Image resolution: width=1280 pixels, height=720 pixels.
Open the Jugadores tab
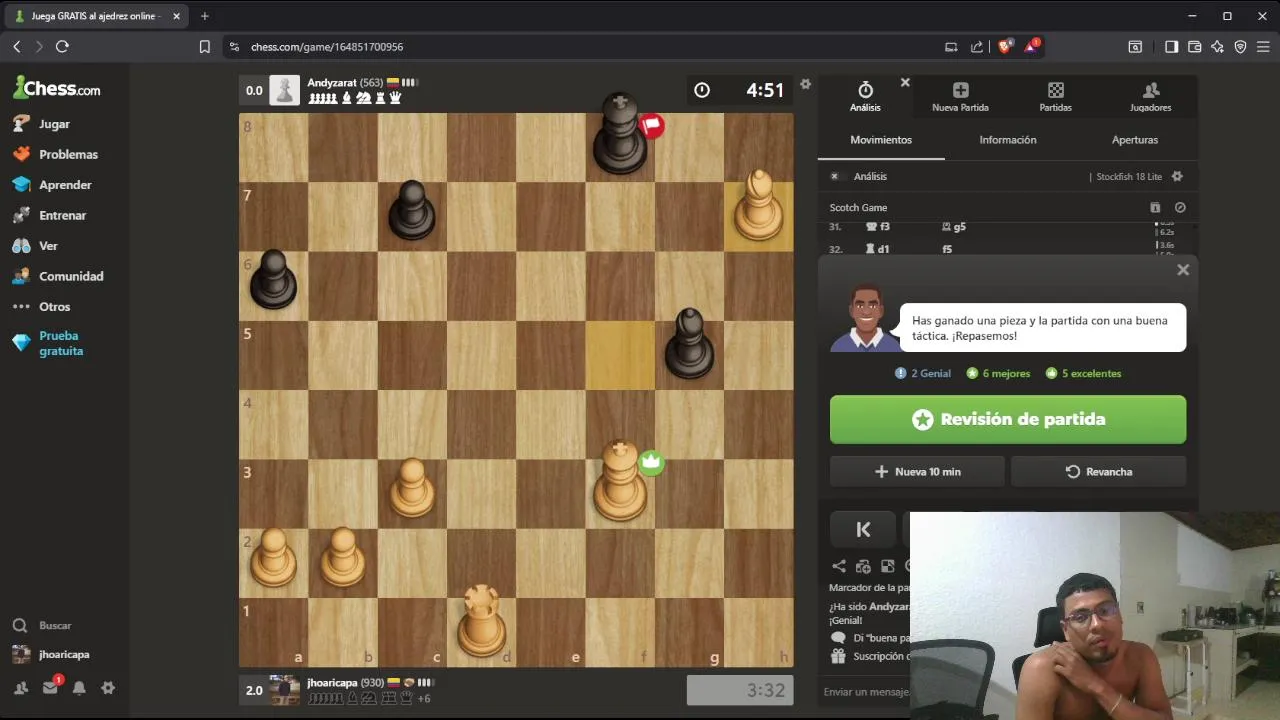pyautogui.click(x=1150, y=96)
